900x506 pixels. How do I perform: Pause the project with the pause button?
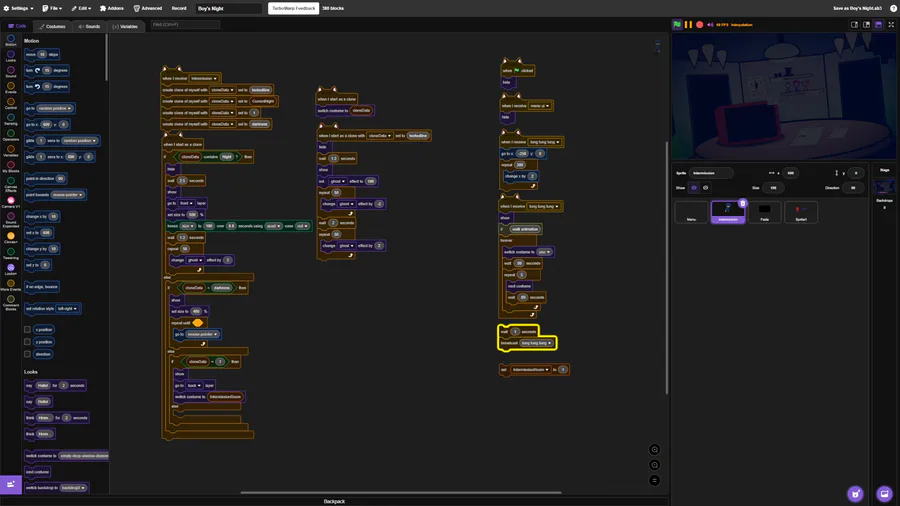tap(688, 25)
